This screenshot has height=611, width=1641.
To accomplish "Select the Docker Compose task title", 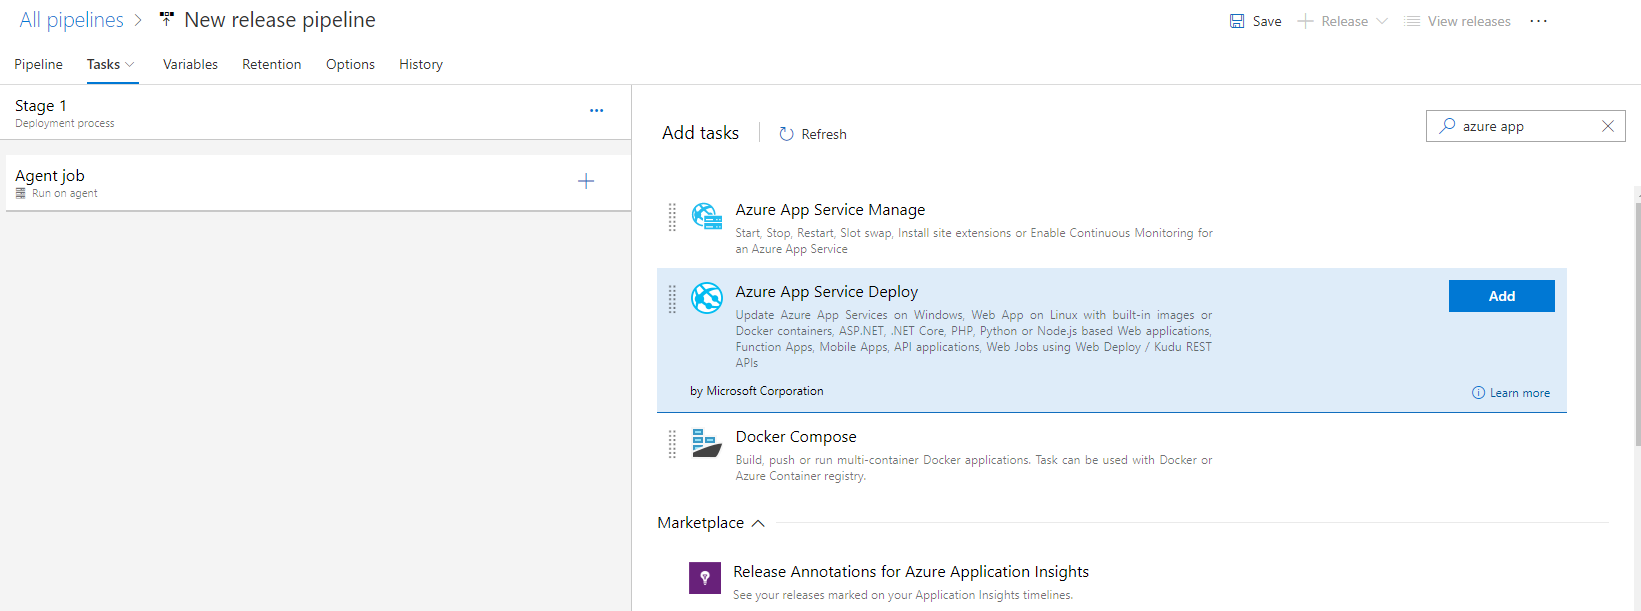I will click(x=796, y=437).
